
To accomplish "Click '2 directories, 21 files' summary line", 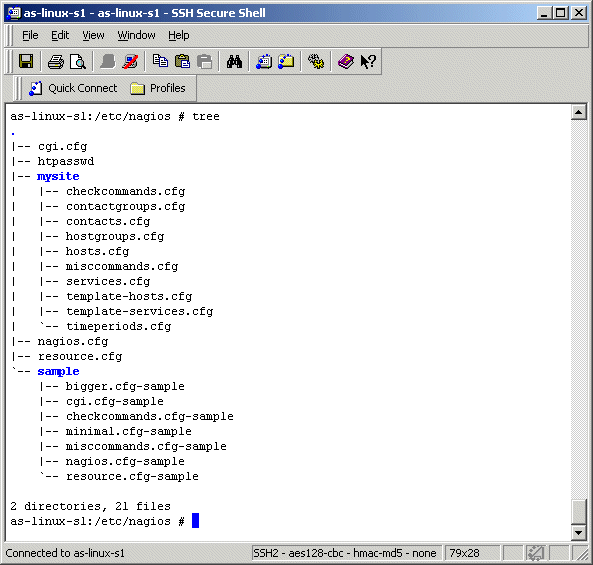I will [x=90, y=506].
